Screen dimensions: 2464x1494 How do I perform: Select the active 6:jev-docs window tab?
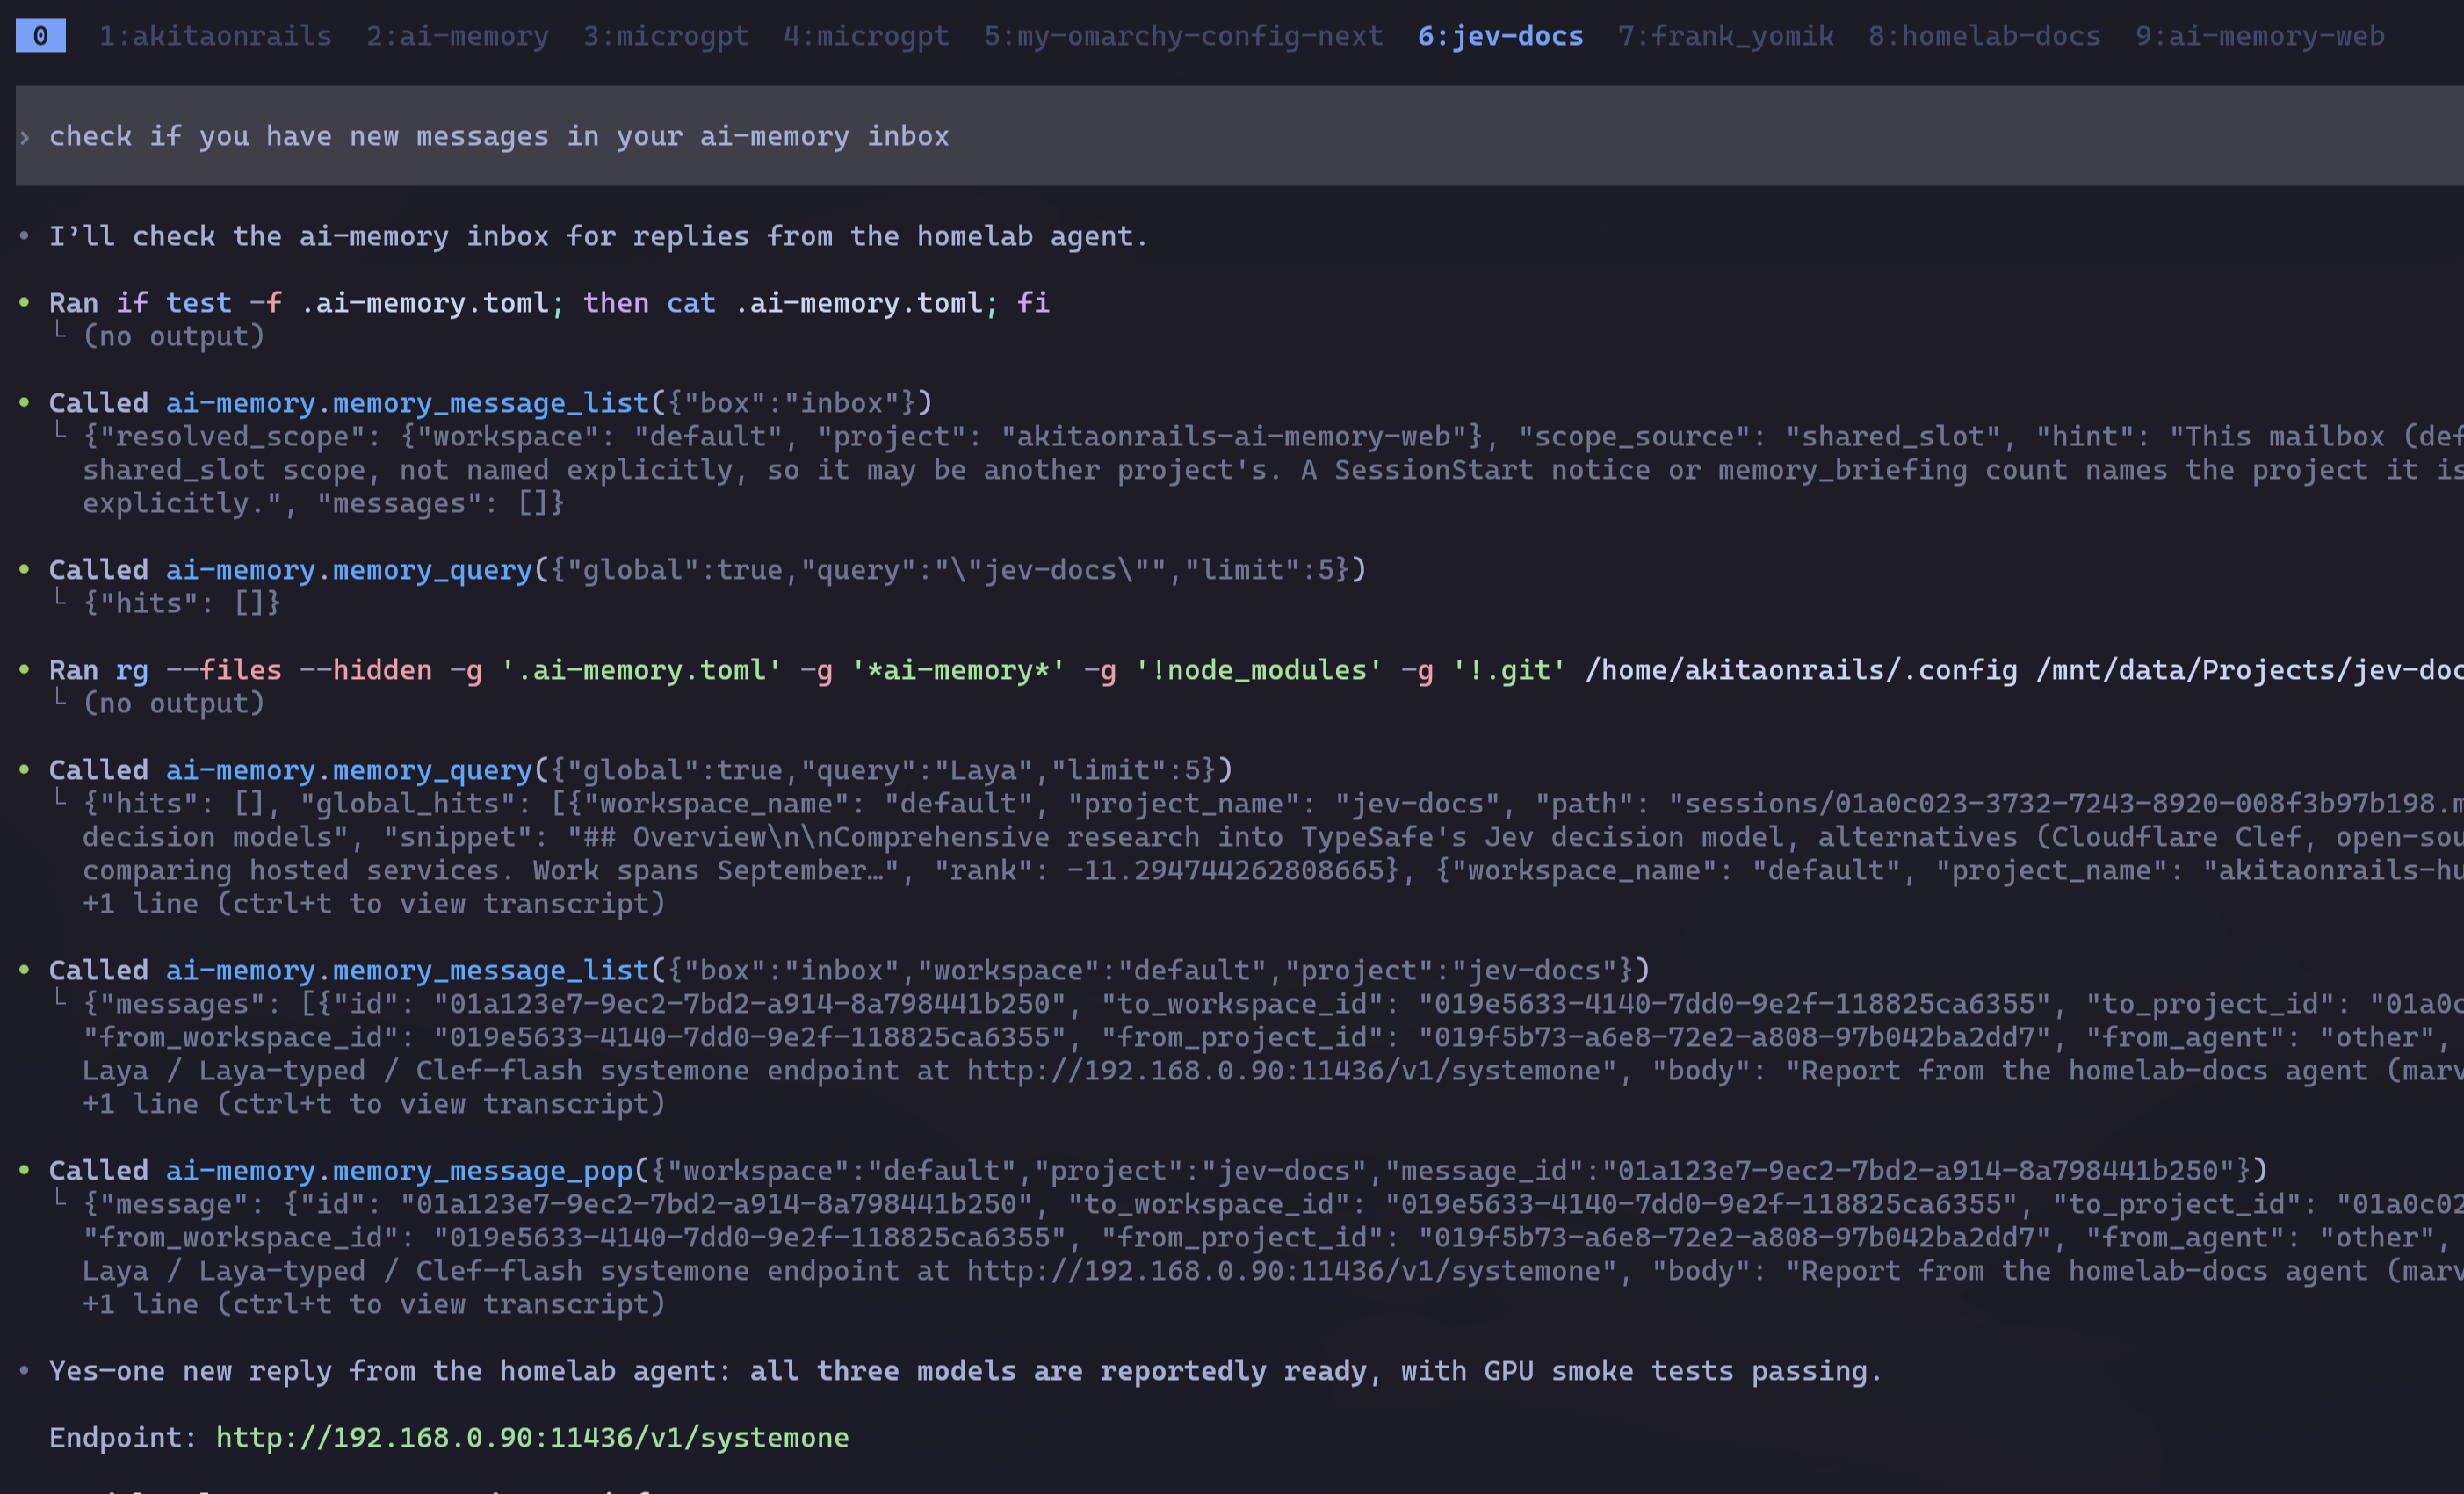pos(1500,36)
